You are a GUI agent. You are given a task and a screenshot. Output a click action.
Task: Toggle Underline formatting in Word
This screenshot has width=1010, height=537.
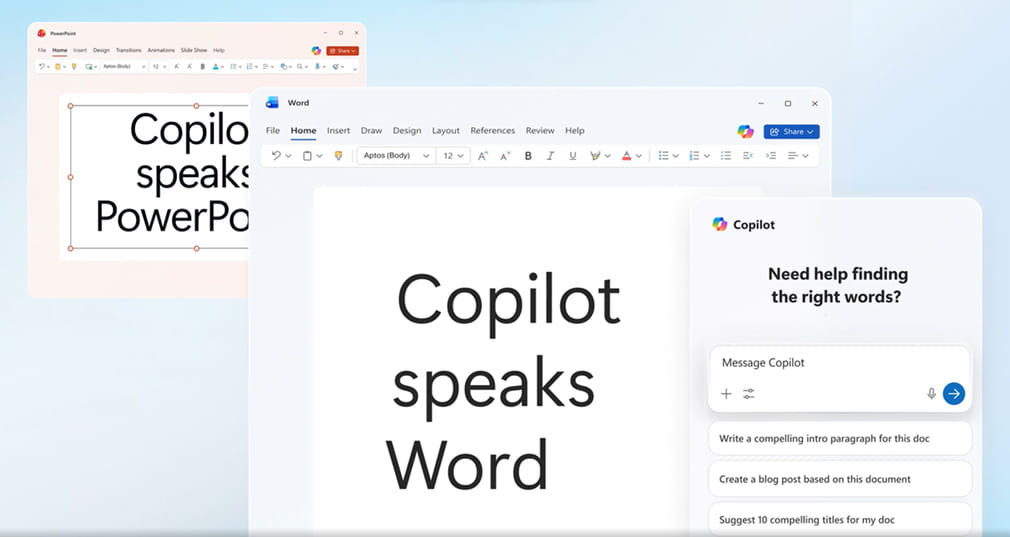(572, 156)
